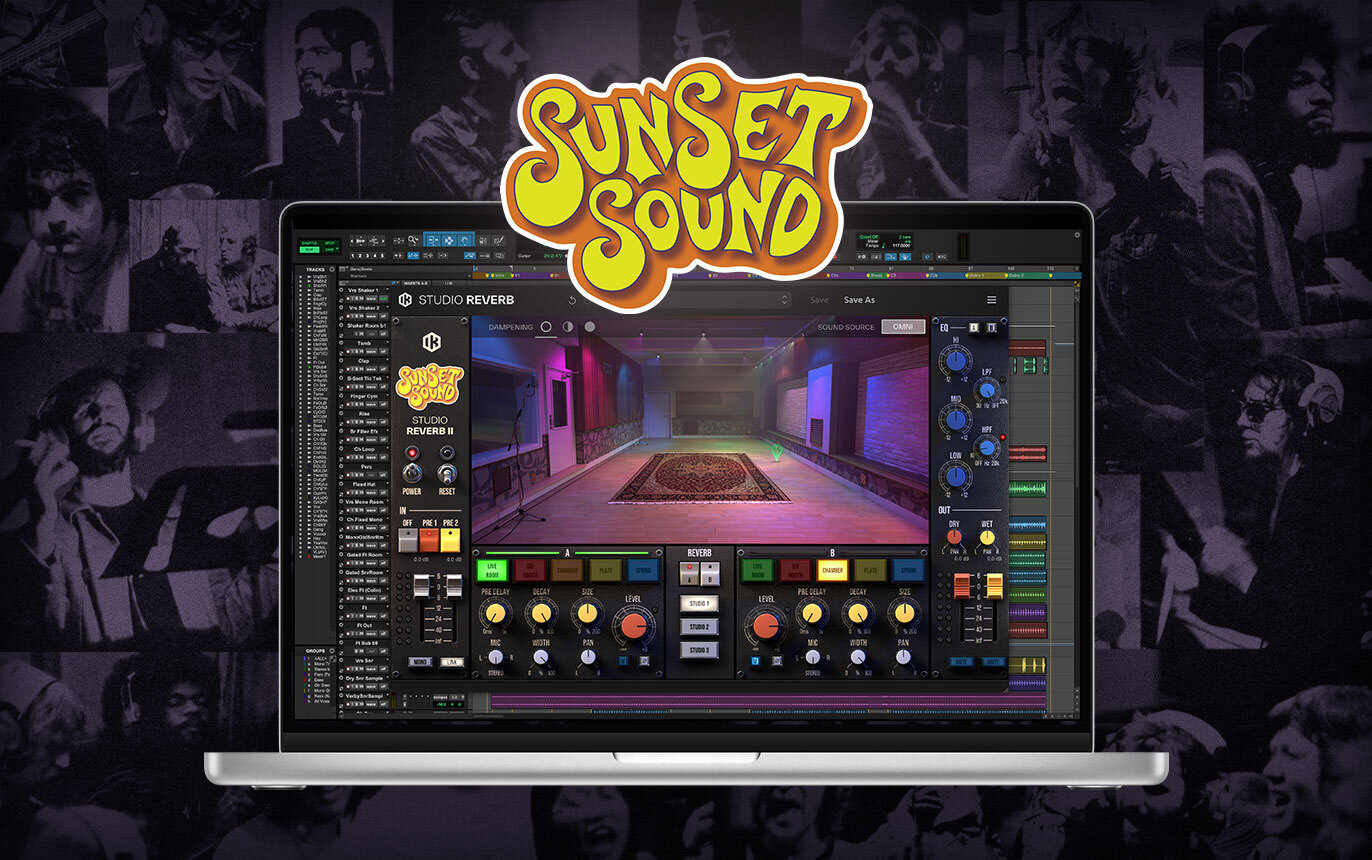
Task: Click the preset undo arrow icon
Action: tap(572, 300)
